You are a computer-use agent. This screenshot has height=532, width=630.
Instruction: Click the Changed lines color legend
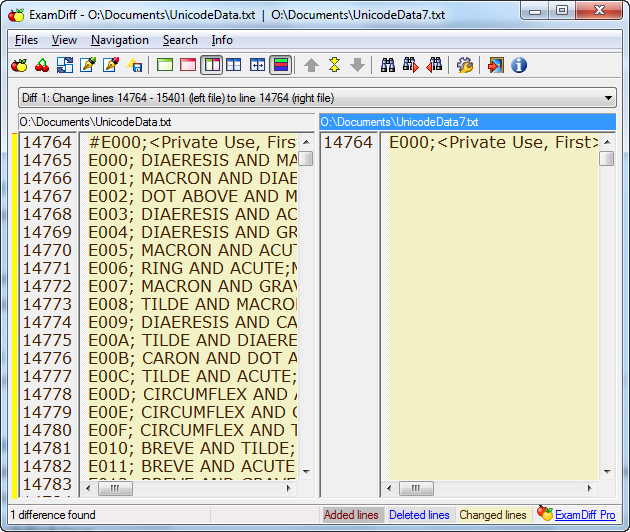(x=492, y=515)
